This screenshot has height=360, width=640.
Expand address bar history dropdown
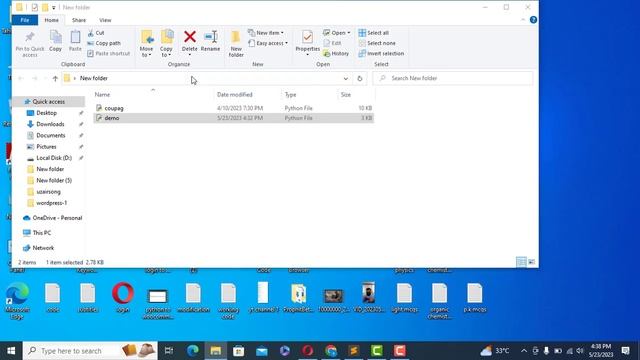(346, 78)
